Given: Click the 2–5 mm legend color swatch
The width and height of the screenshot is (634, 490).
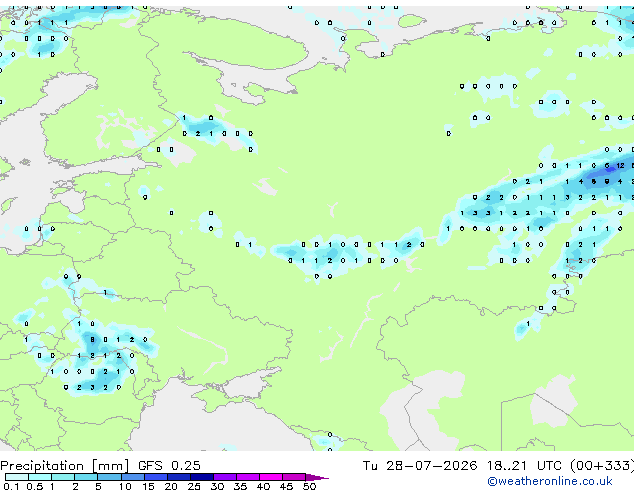Looking at the screenshot, I should coord(86,477).
